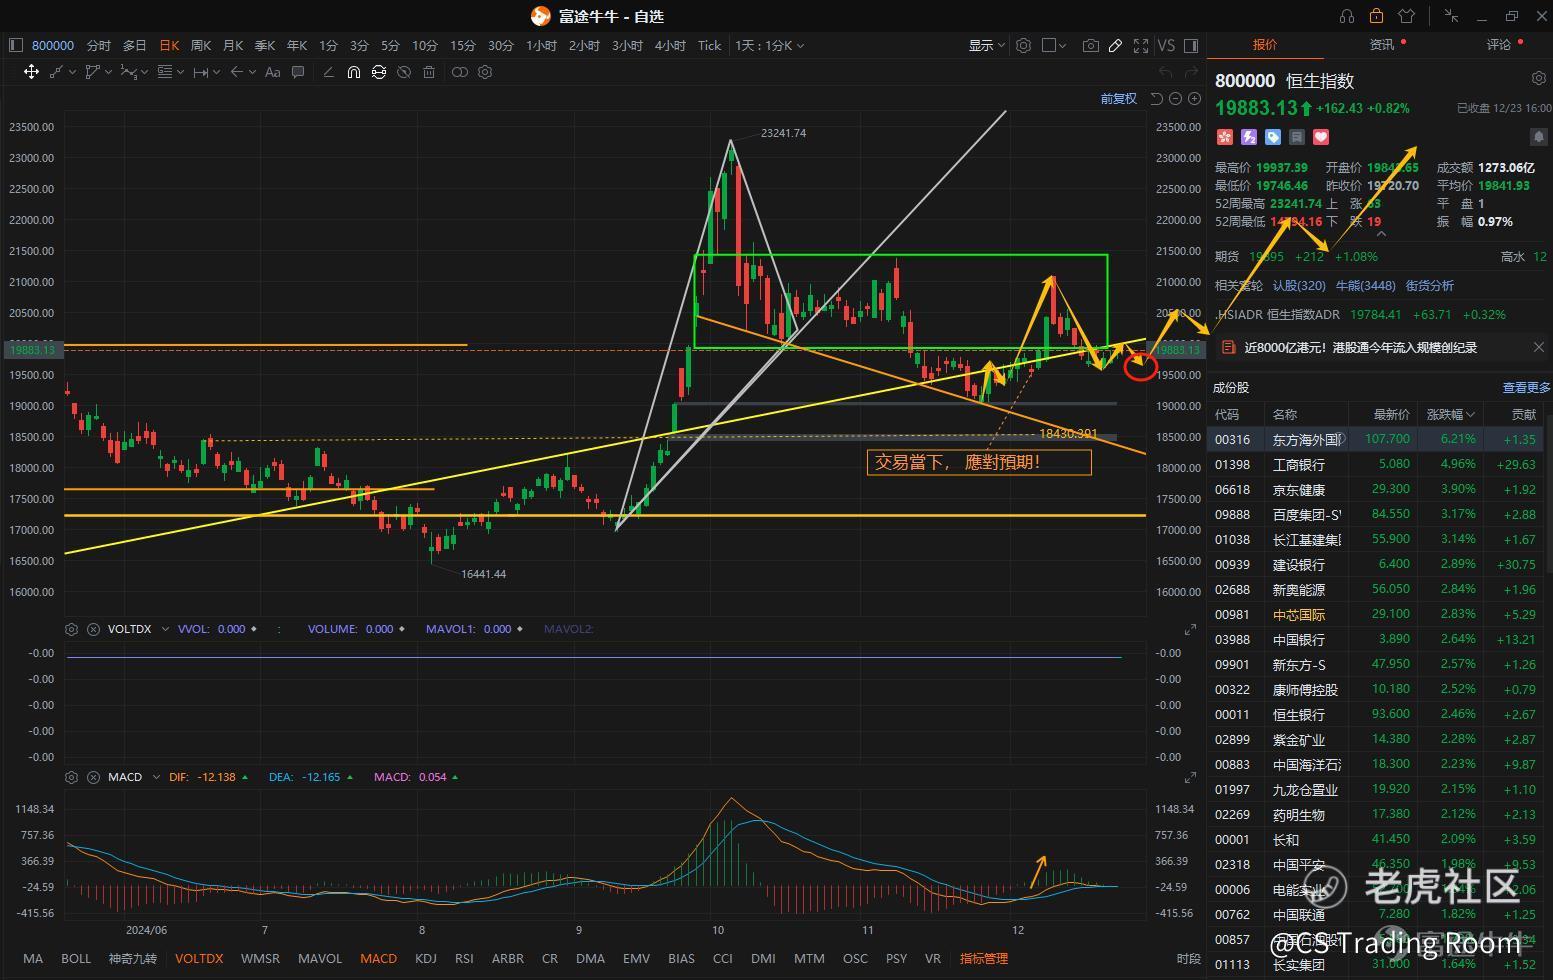
Task: Select the RSI indicator
Action: point(464,958)
